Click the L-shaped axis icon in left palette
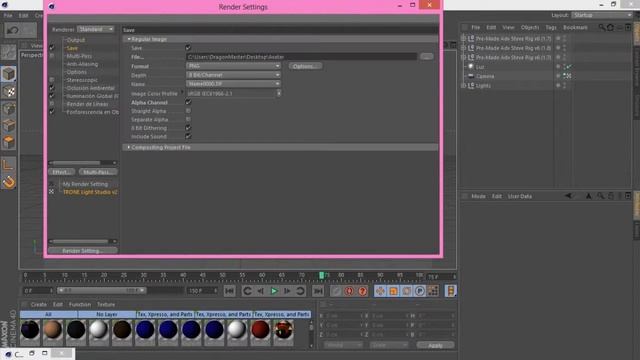Image resolution: width=640 pixels, height=360 pixels. (9, 165)
